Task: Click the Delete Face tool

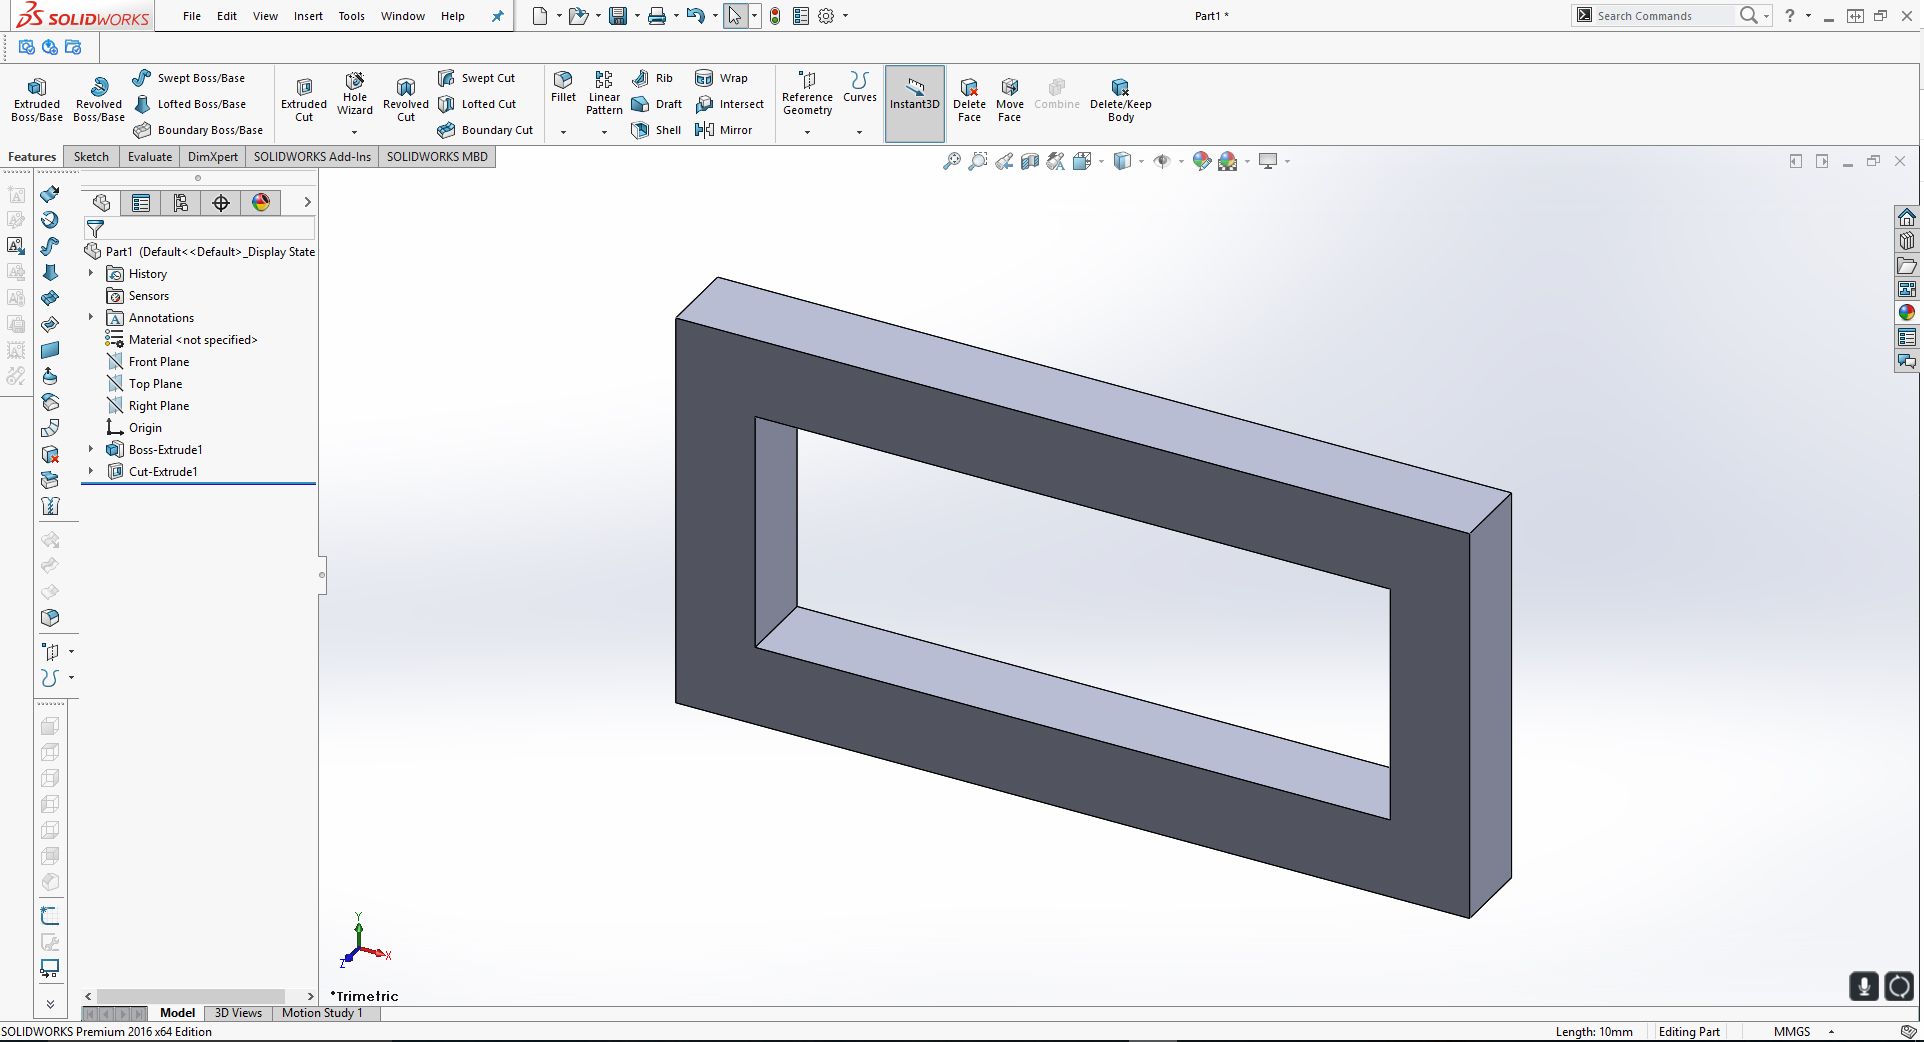Action: 969,100
